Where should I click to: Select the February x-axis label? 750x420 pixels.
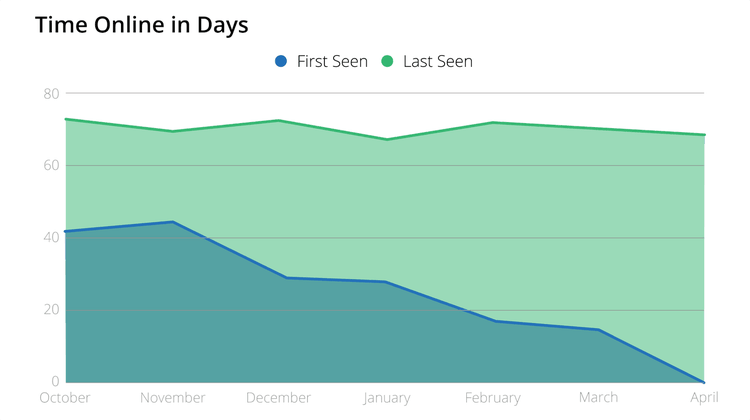tap(492, 397)
